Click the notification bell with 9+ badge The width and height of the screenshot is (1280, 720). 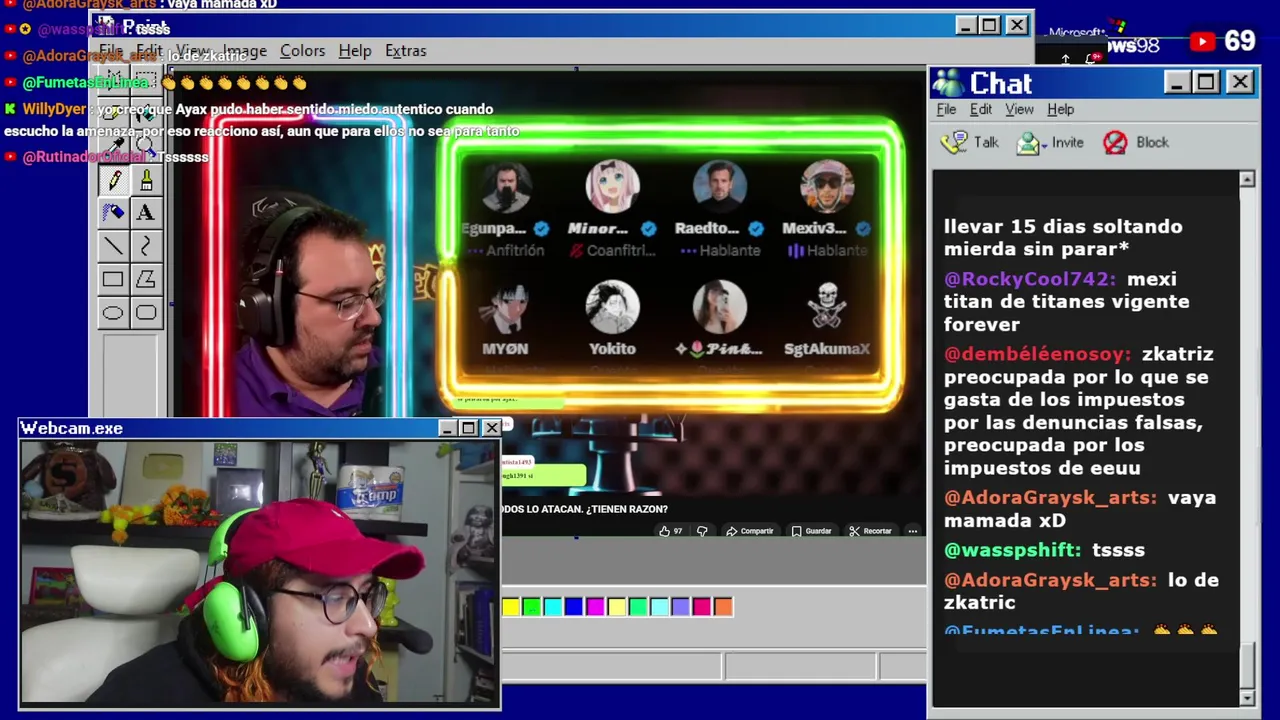coord(1093,59)
